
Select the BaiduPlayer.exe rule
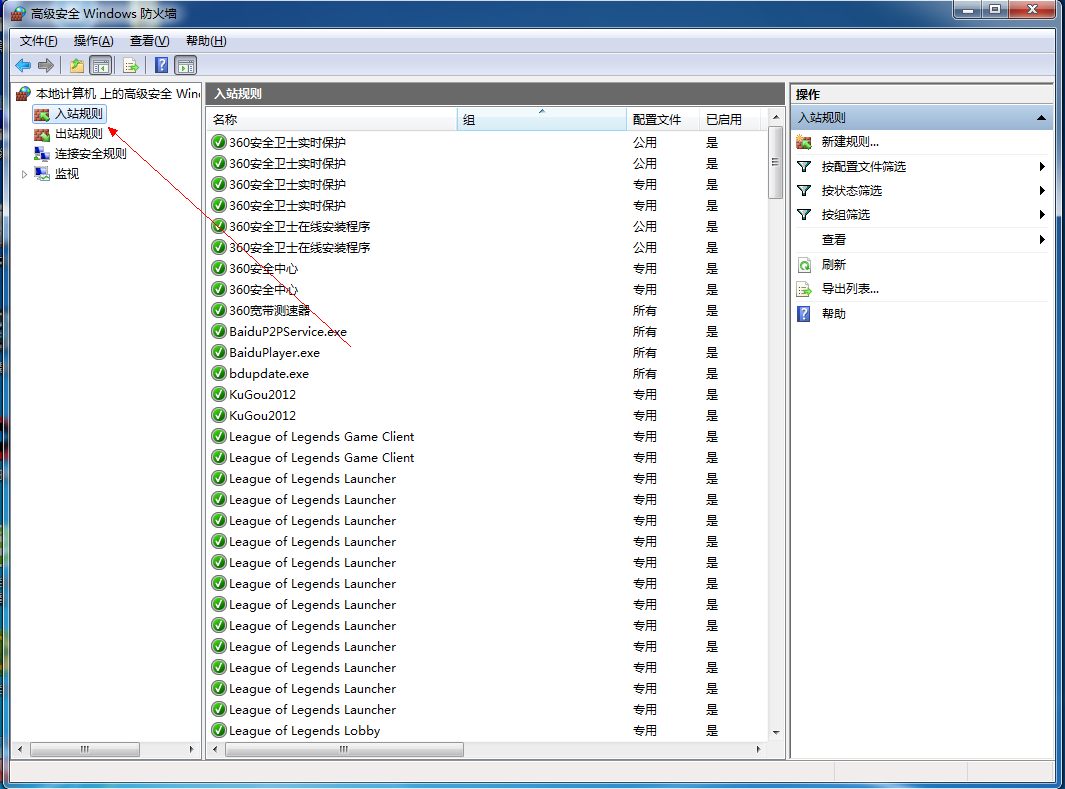click(274, 352)
